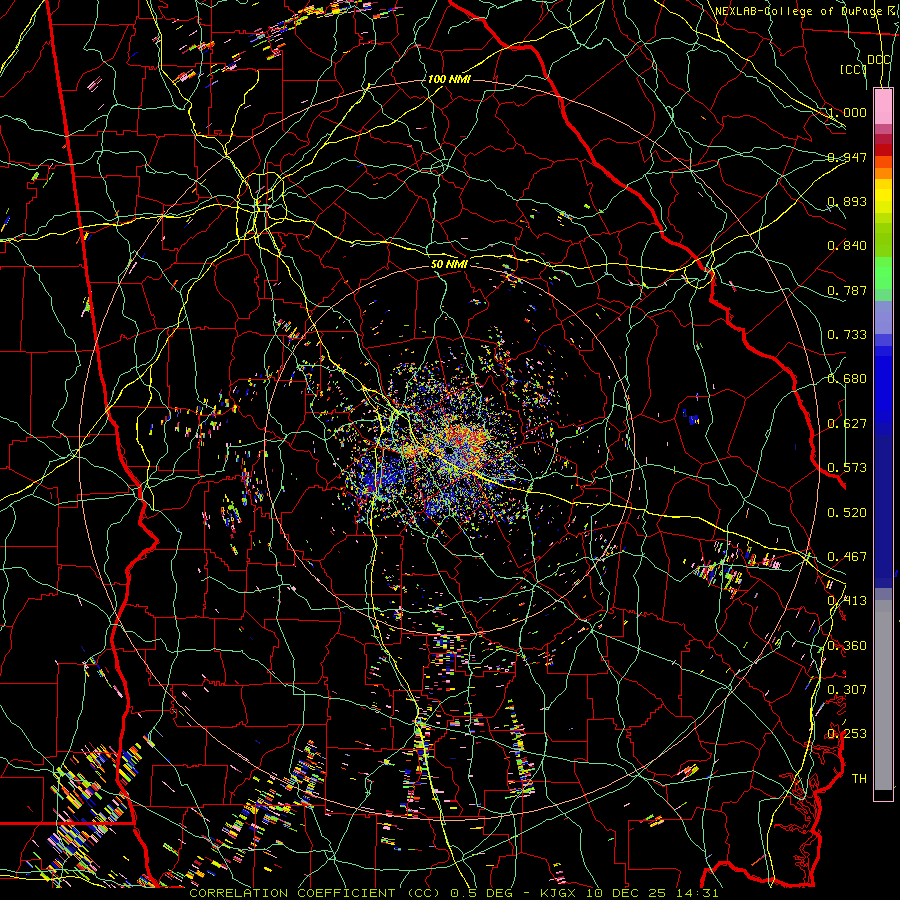The height and width of the screenshot is (900, 900).
Task: Click the 0.733 scale value
Action: point(847,334)
